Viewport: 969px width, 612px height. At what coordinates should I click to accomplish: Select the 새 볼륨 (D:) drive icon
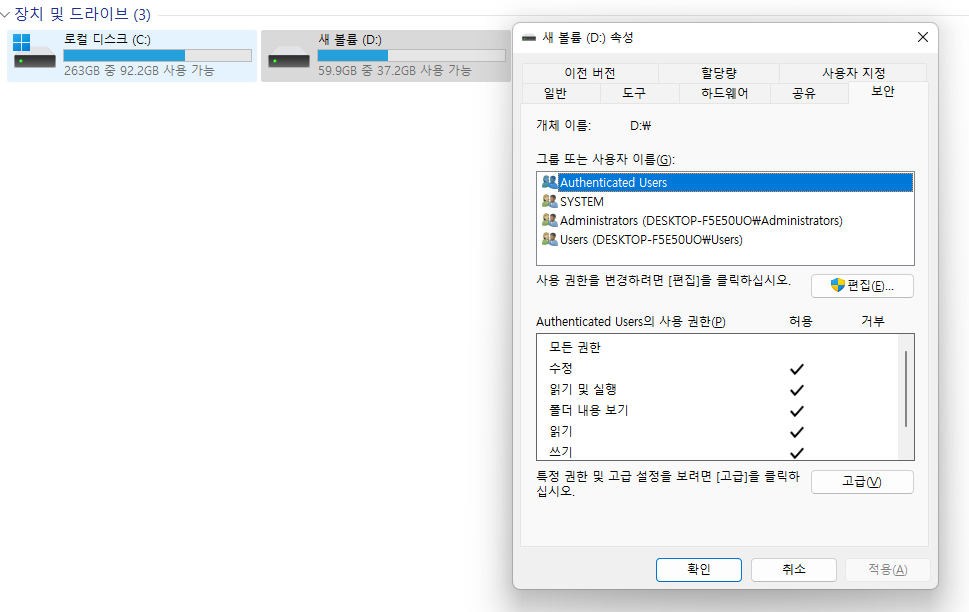(x=289, y=55)
